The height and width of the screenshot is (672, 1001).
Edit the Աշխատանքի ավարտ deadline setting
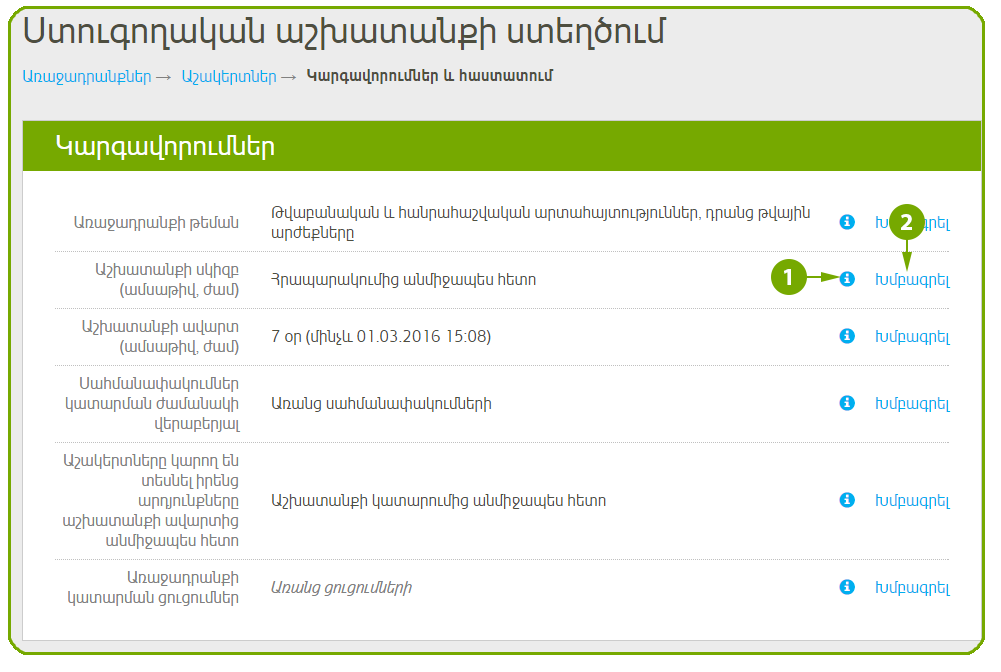pos(912,338)
